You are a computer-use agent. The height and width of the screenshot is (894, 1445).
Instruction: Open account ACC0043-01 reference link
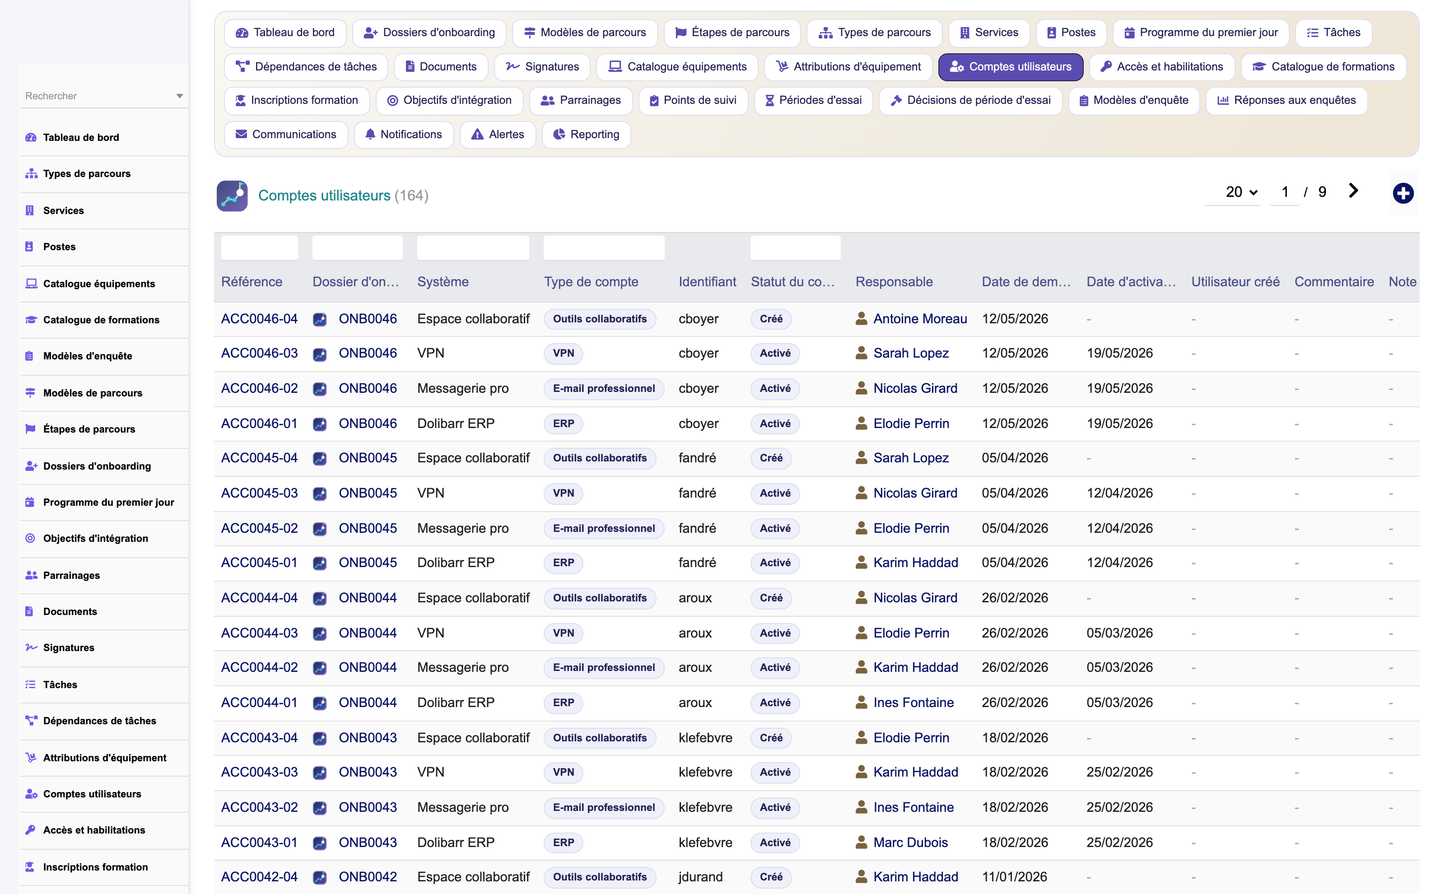259,842
